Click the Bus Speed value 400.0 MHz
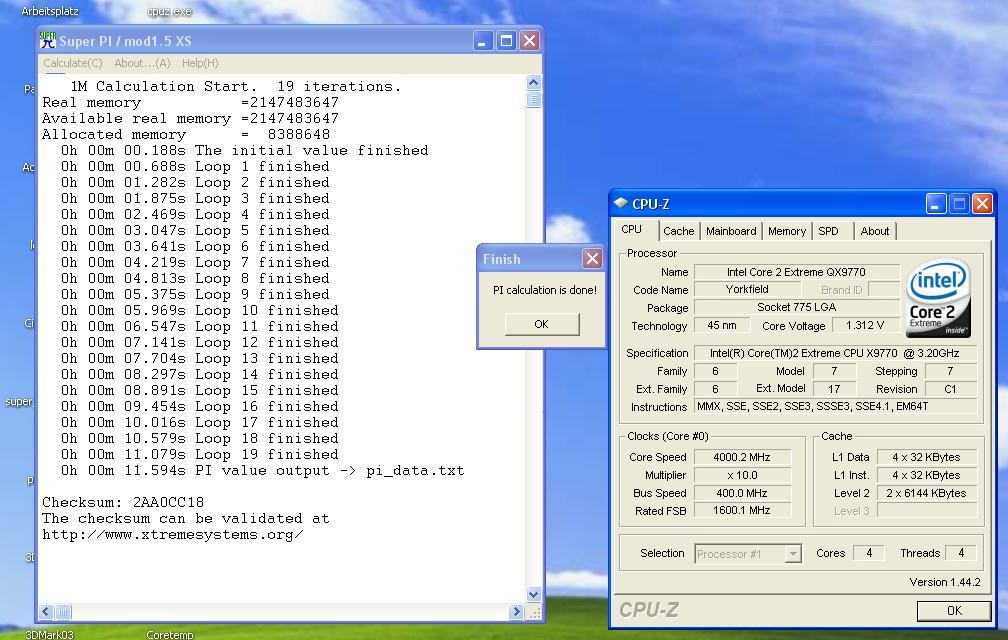This screenshot has width=1008, height=640. [742, 493]
